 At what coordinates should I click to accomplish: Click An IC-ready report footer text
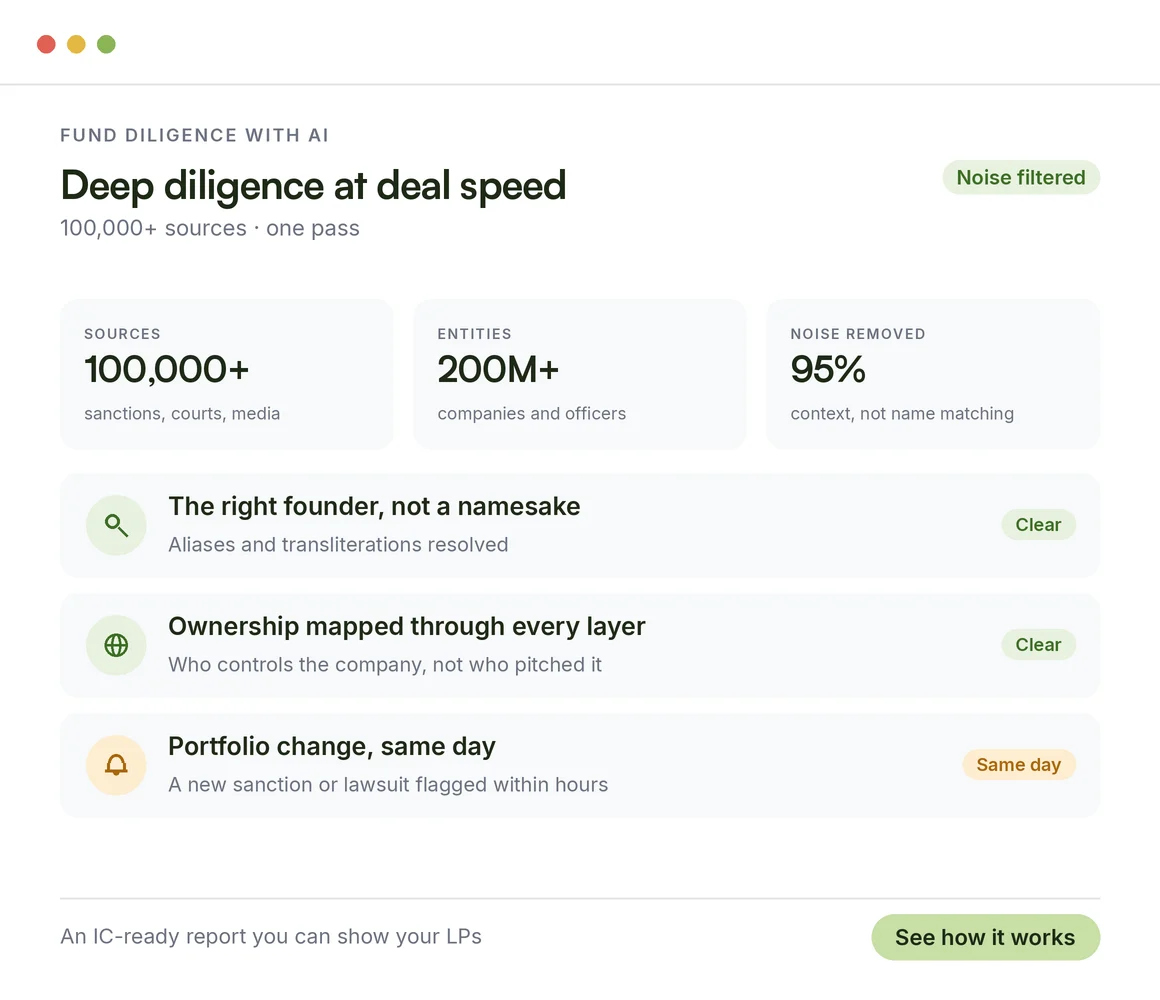[x=271, y=936]
